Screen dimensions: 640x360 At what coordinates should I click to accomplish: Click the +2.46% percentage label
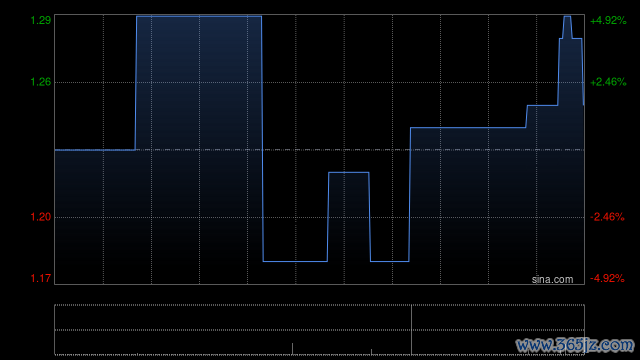[608, 82]
